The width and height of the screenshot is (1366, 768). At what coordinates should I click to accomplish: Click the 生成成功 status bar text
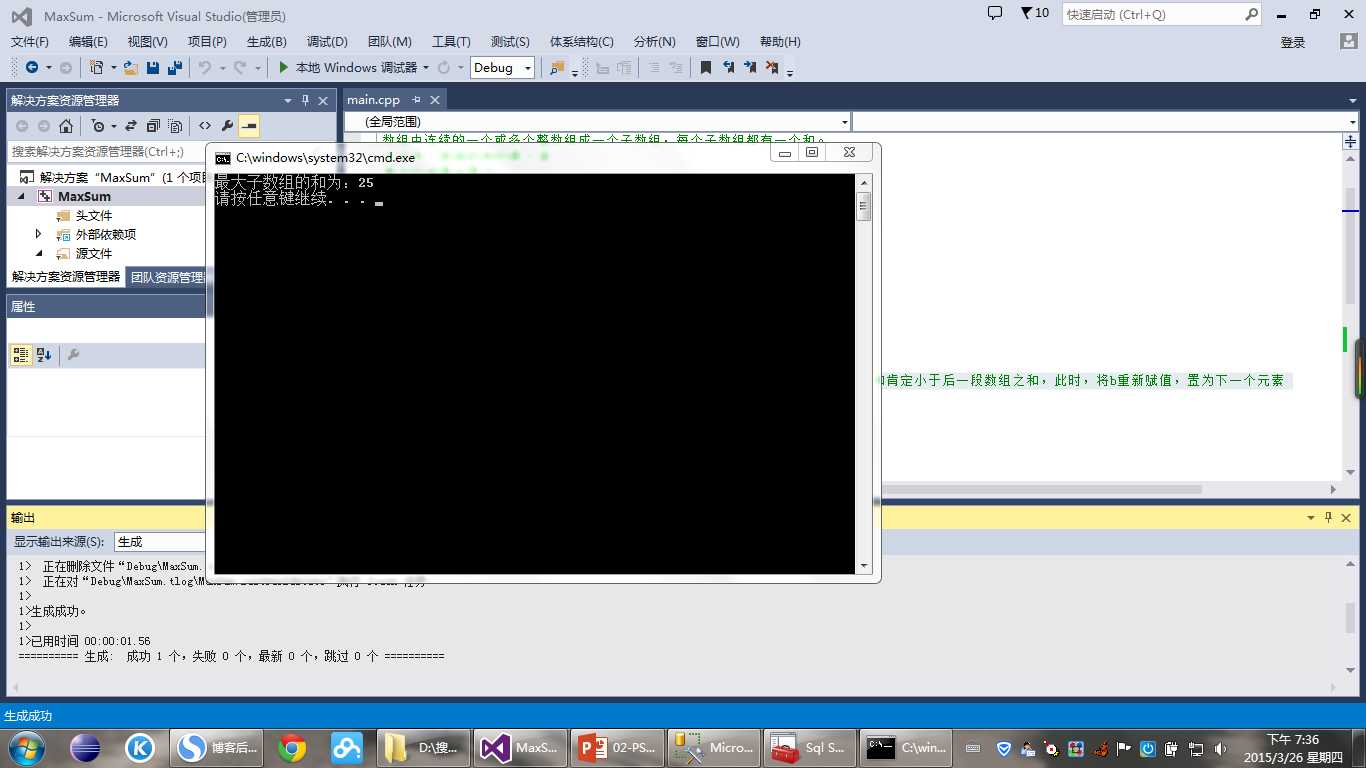pyautogui.click(x=28, y=716)
